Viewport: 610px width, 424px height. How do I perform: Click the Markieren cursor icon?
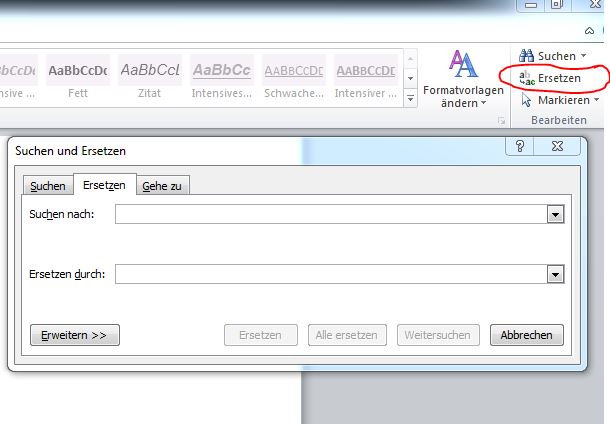pos(526,100)
